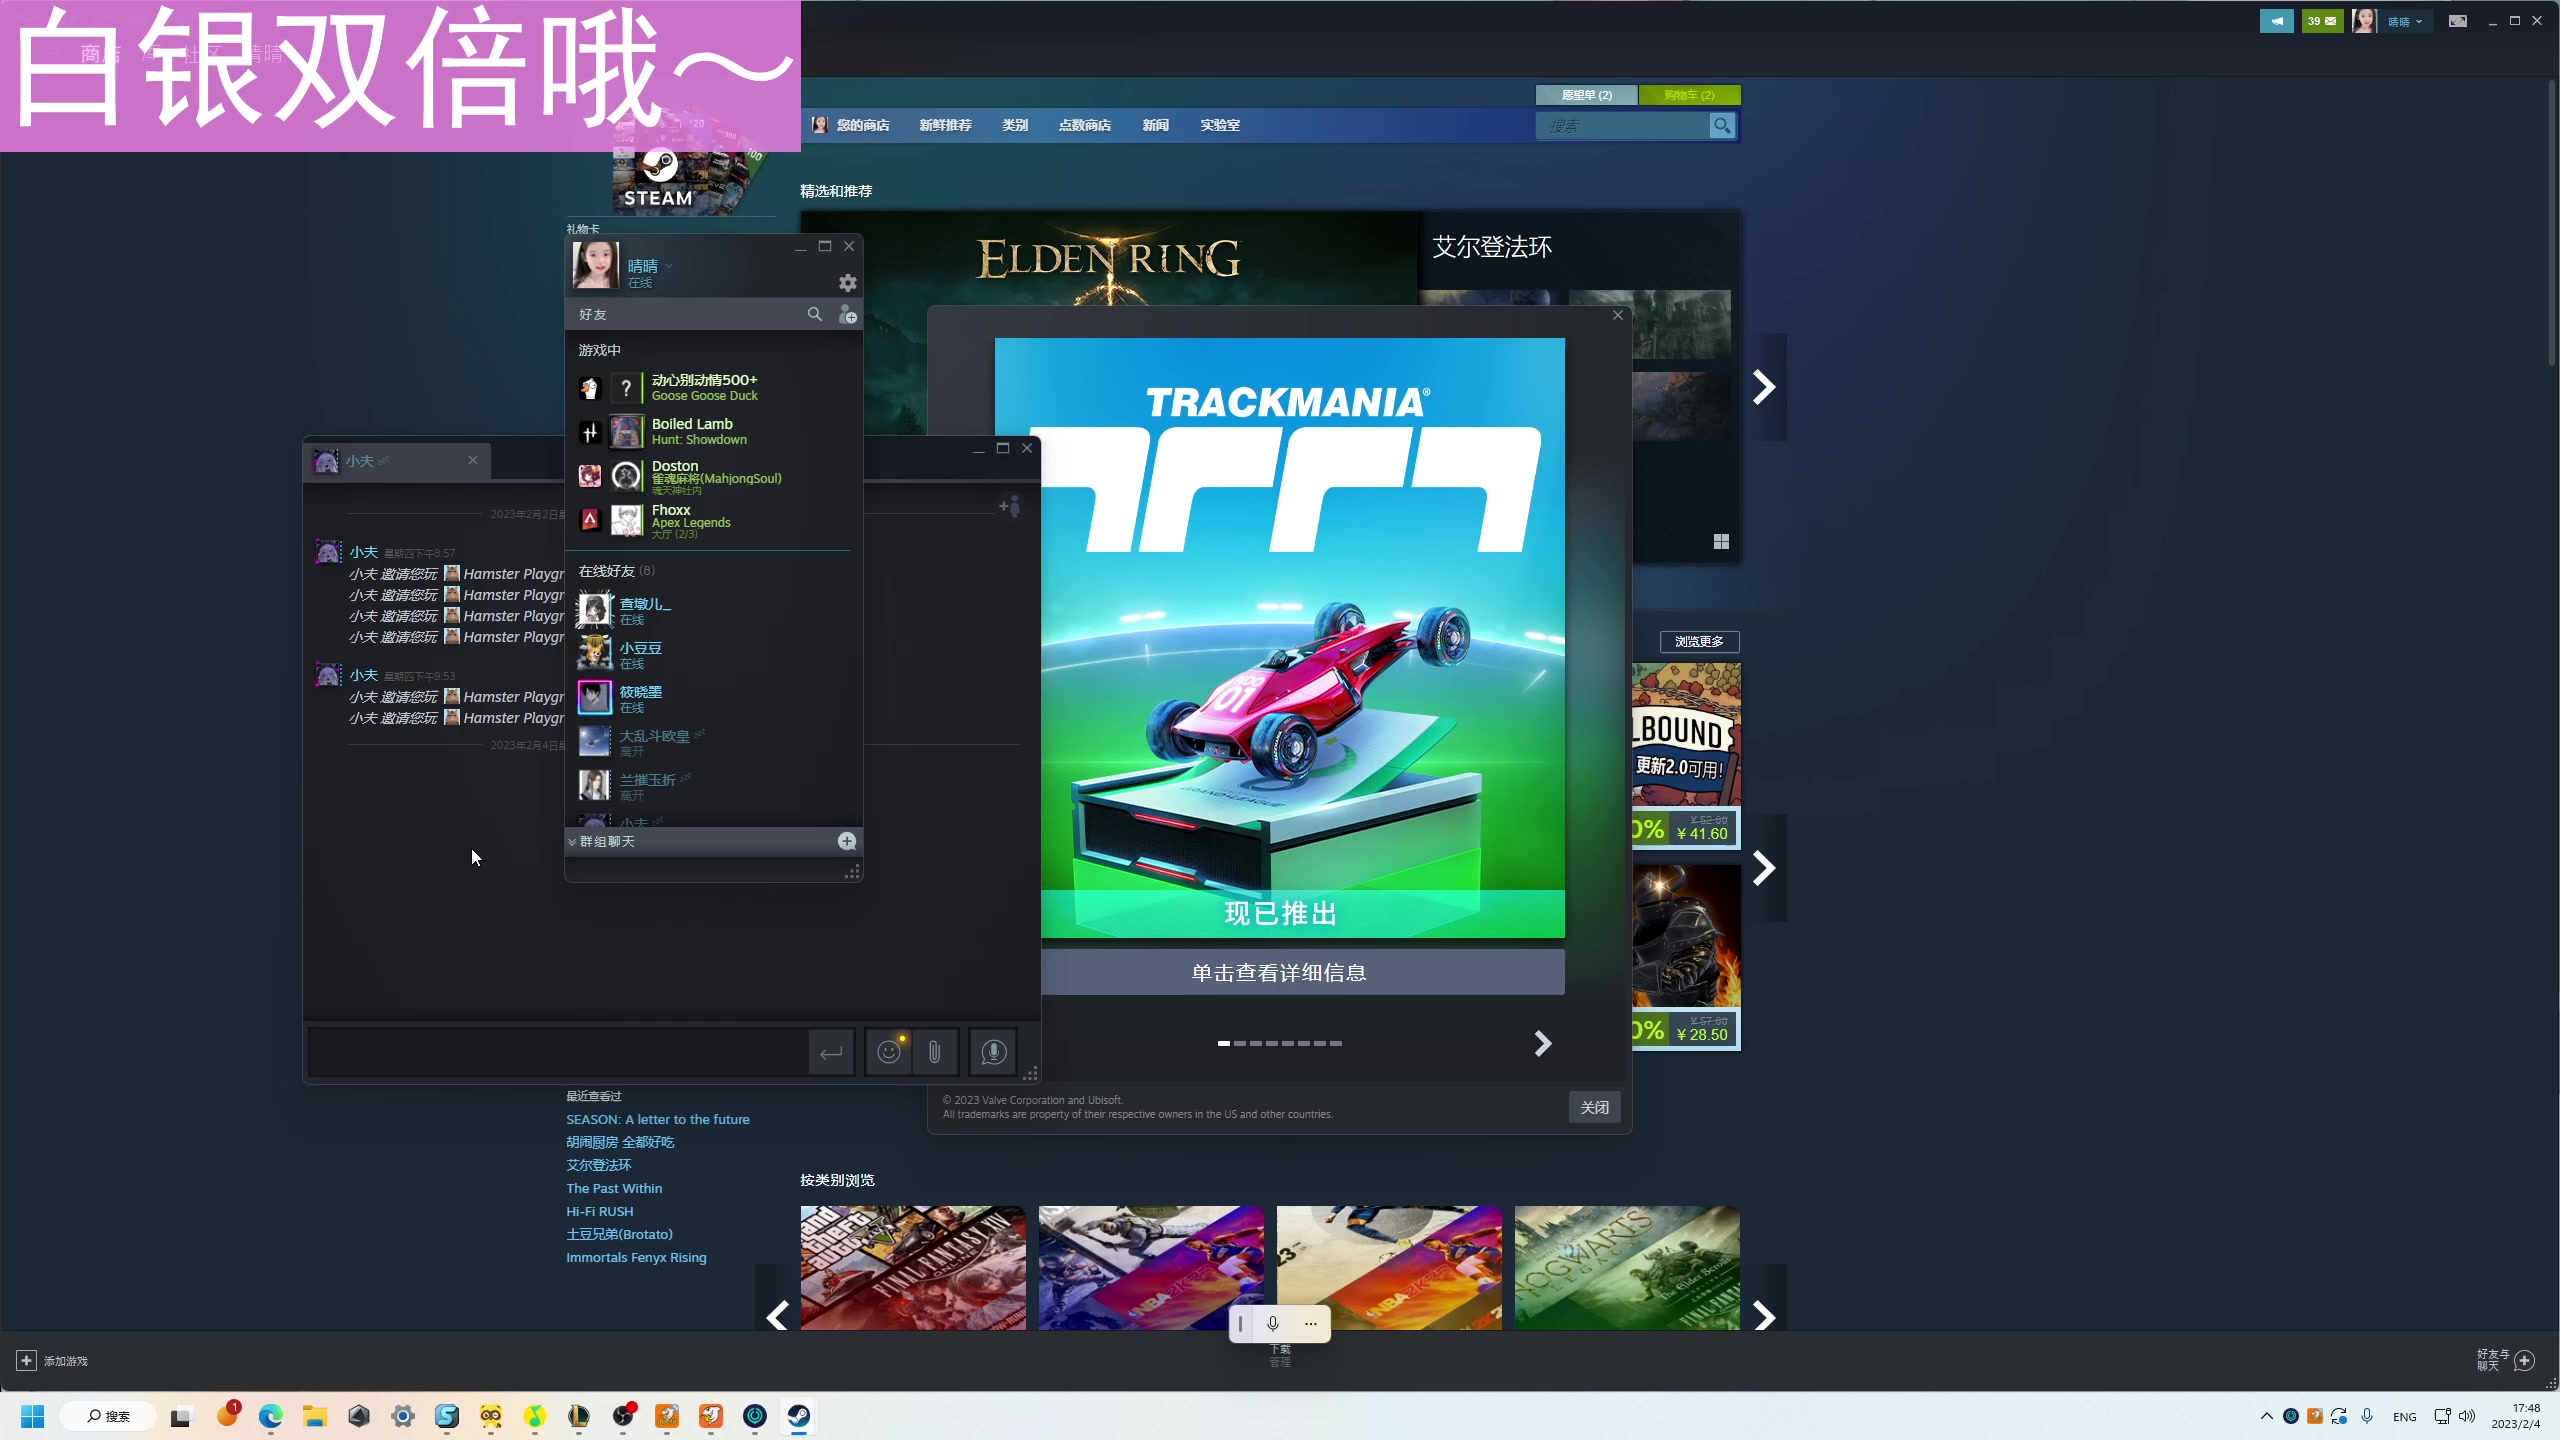Image resolution: width=2560 pixels, height=1440 pixels.
Task: Click the attachment paperclip icon in chat
Action: pyautogui.click(x=935, y=1052)
